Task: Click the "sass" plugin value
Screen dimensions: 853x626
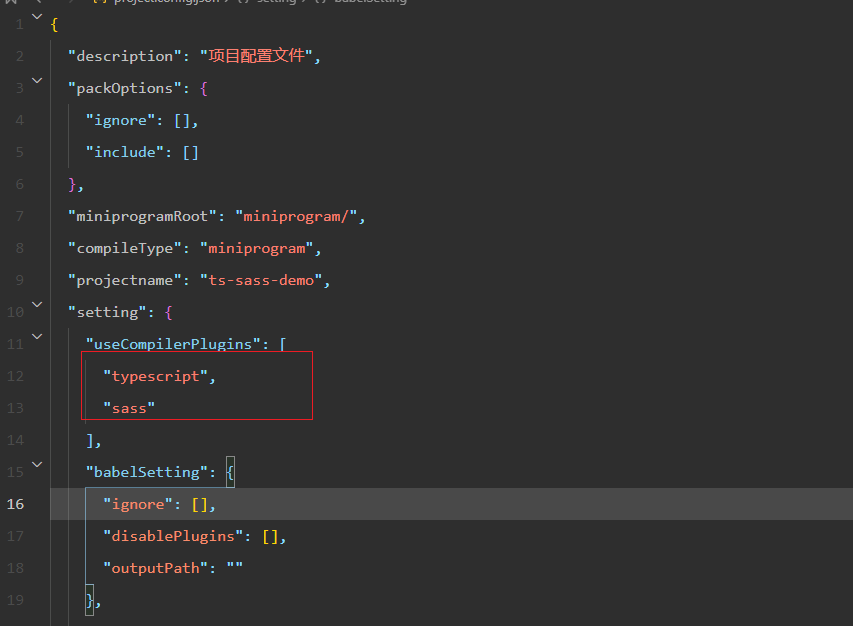Action: 129,407
